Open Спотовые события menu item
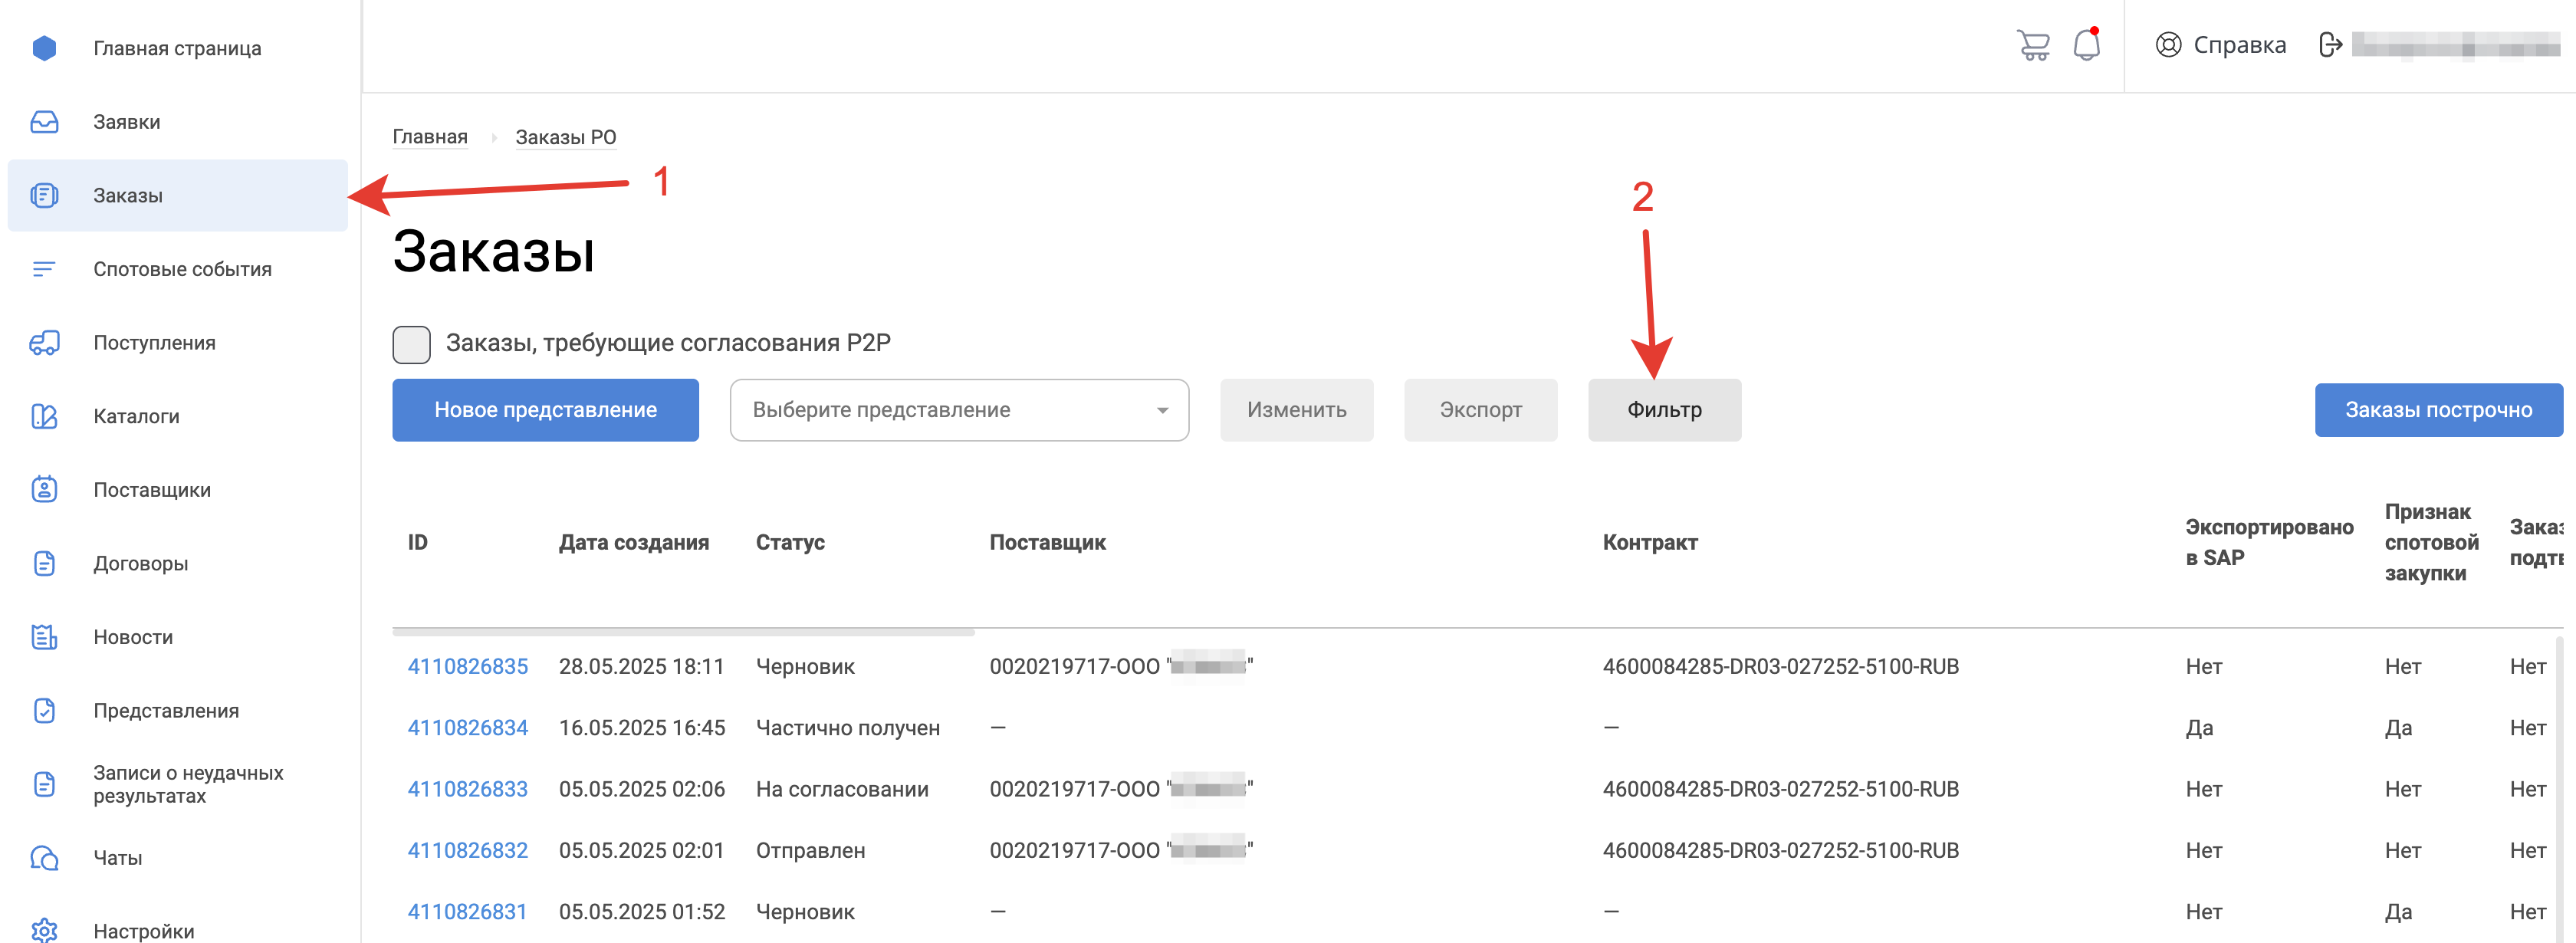The width and height of the screenshot is (2576, 943). click(182, 269)
